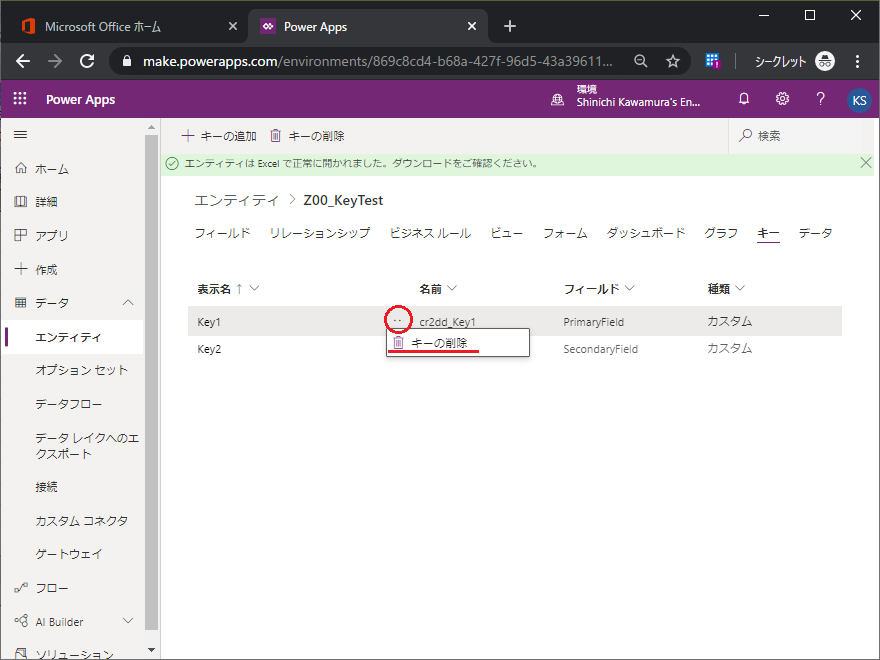Switch to the ダッシュボード tab

click(646, 233)
